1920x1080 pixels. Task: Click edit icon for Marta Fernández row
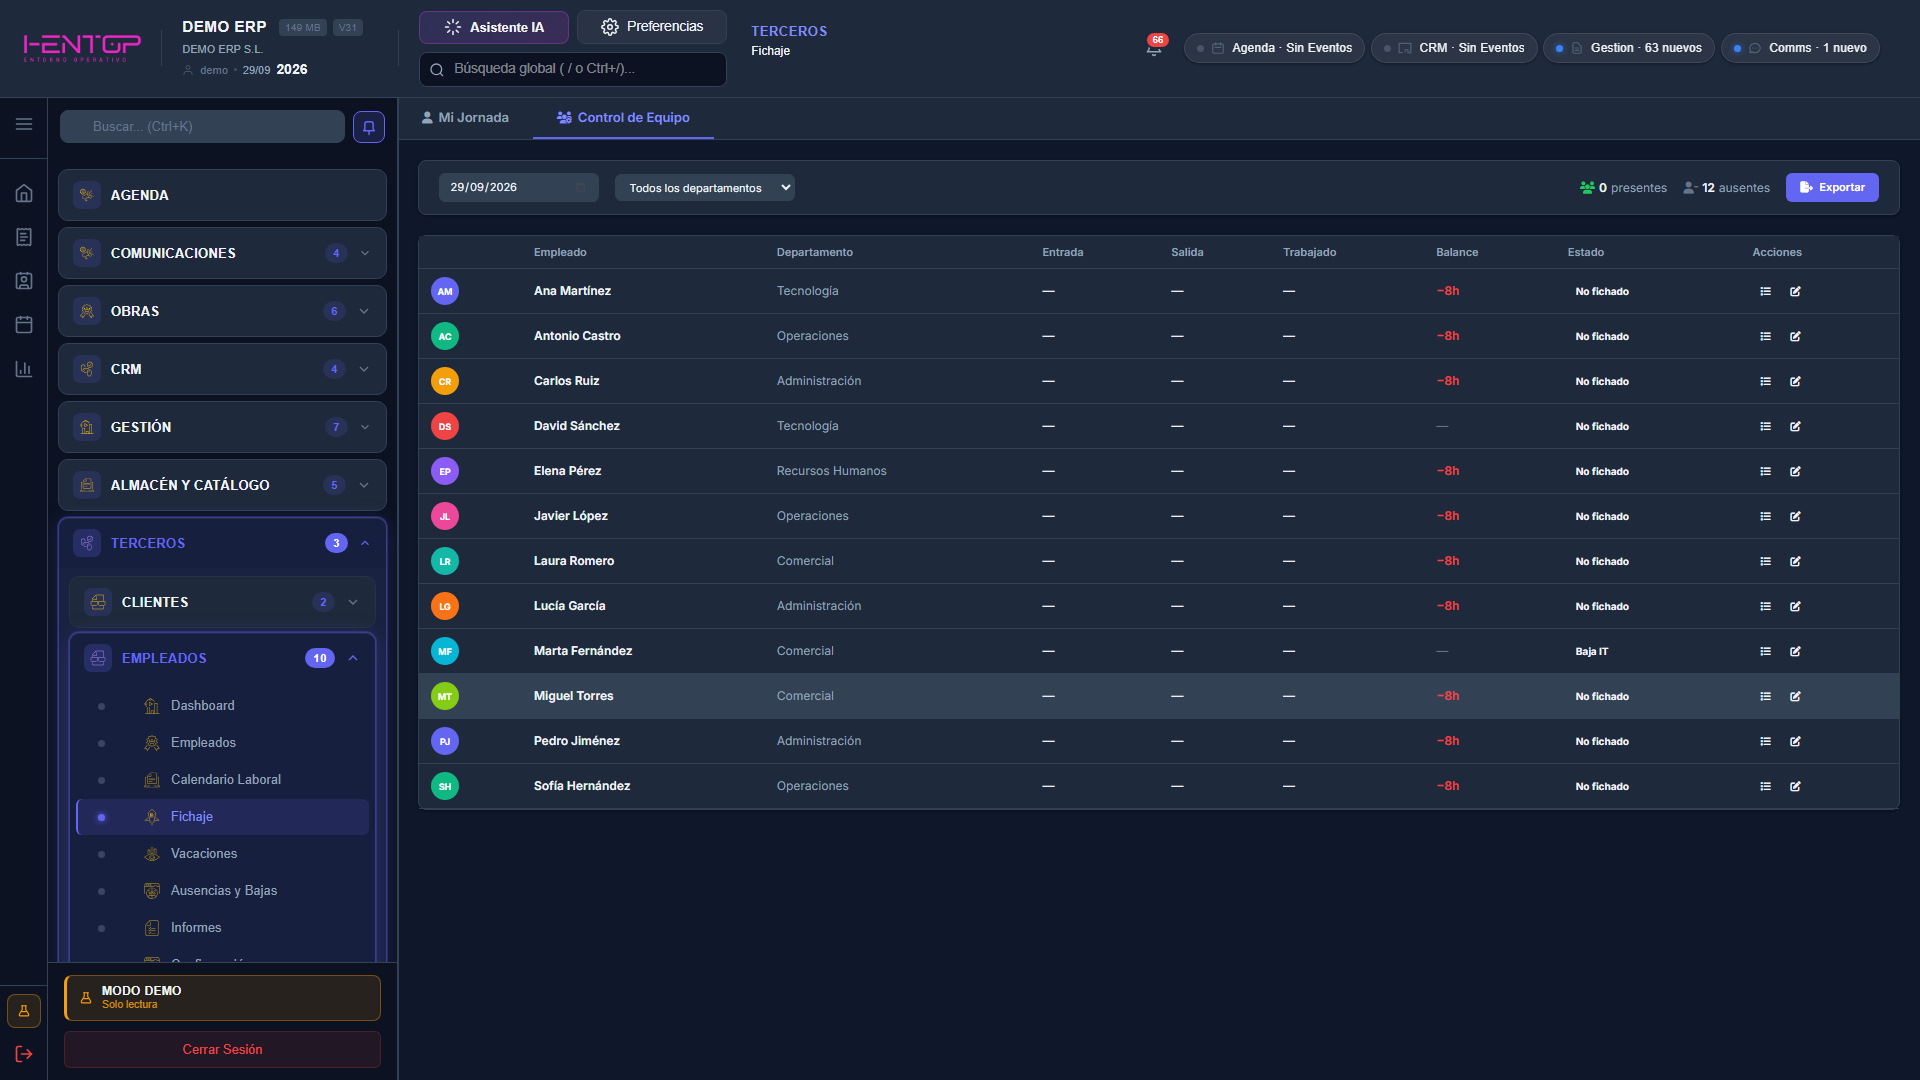(1795, 651)
